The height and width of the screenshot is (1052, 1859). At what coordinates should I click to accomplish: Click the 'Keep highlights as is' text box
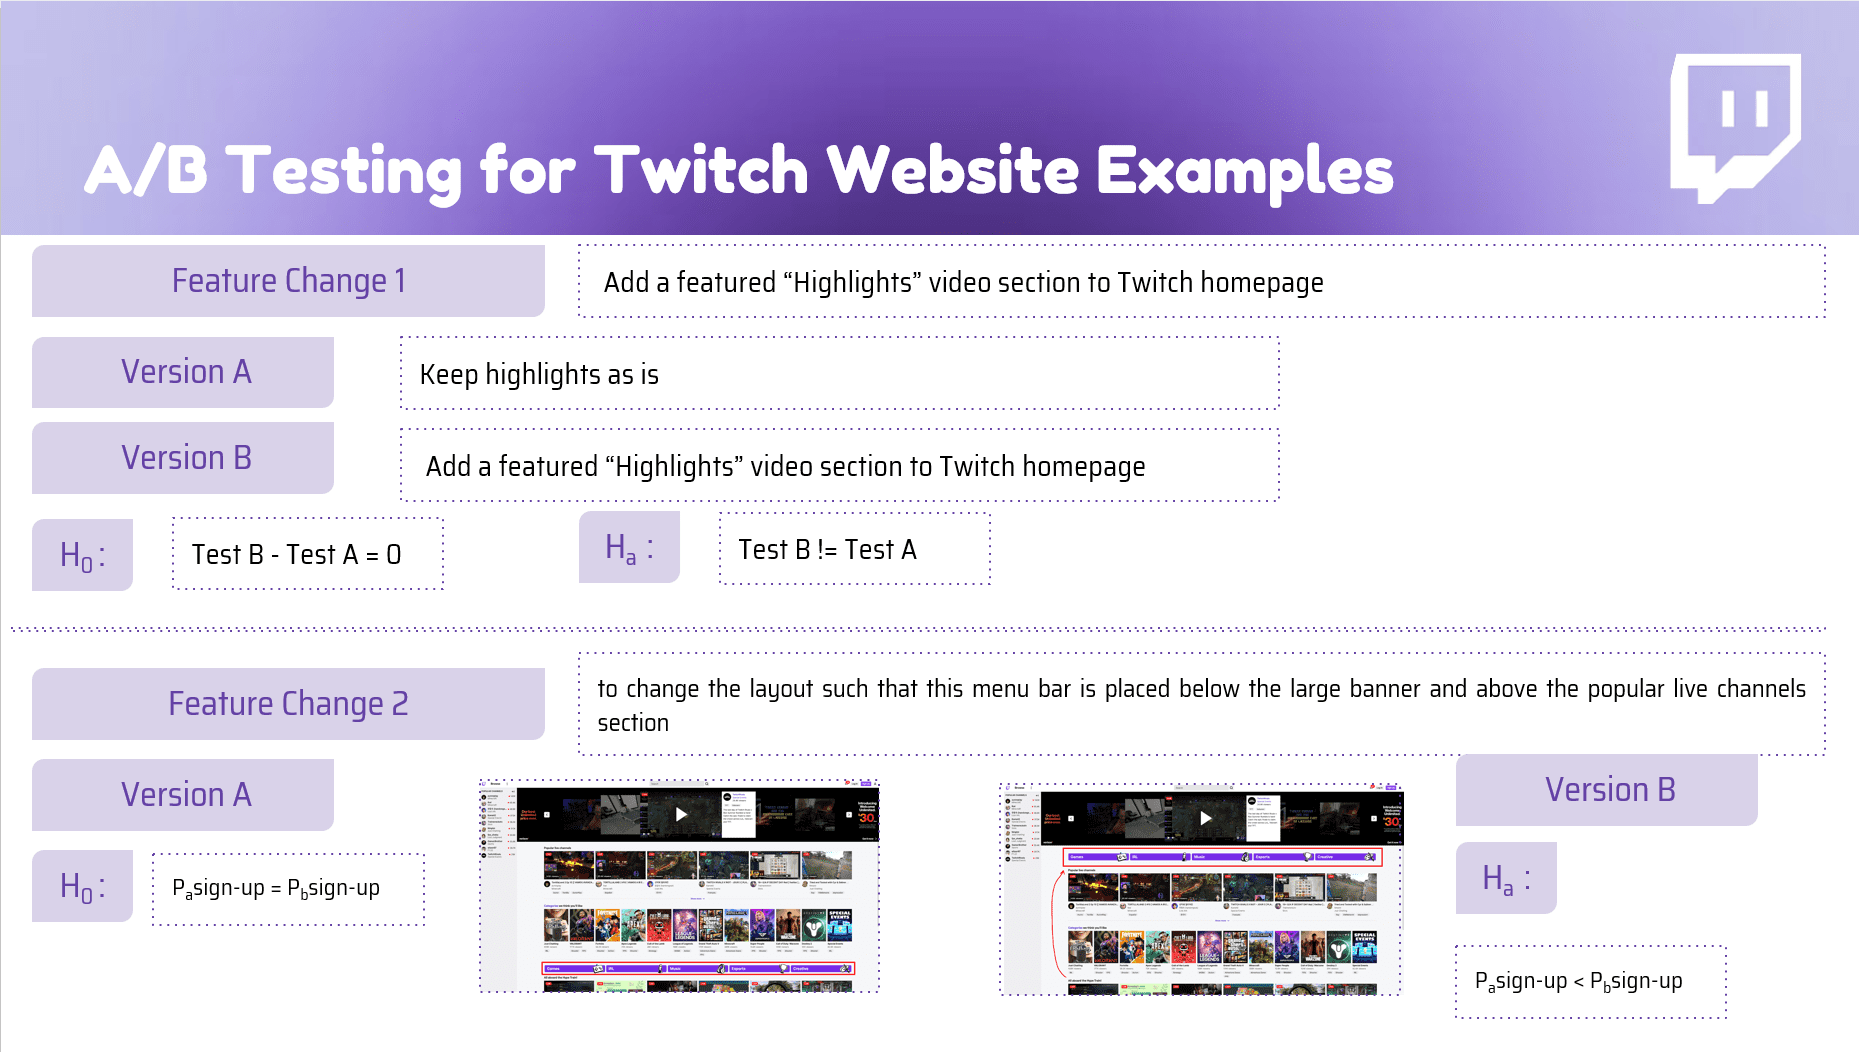click(839, 374)
